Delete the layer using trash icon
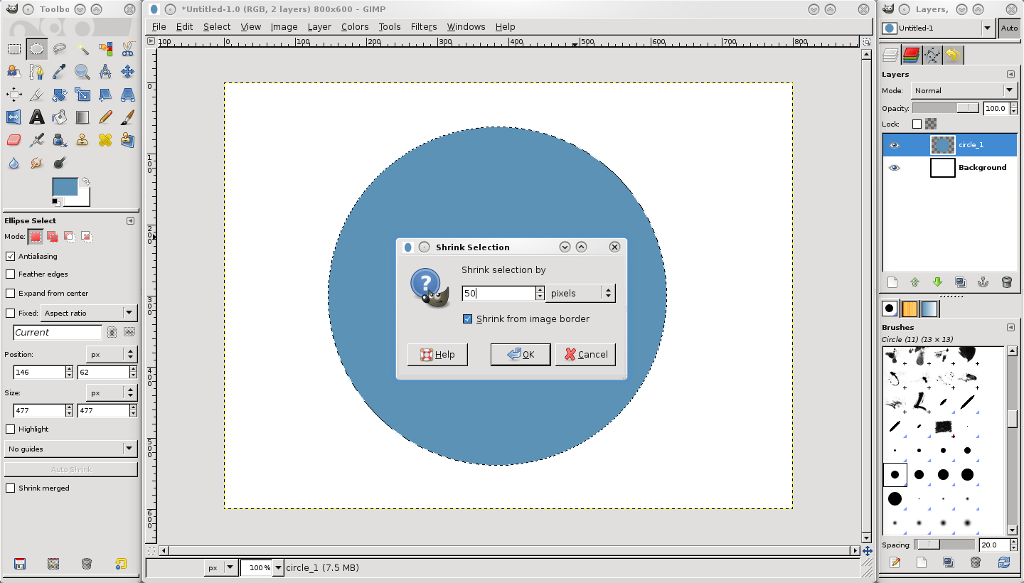Viewport: 1024px width, 583px height. 1006,282
